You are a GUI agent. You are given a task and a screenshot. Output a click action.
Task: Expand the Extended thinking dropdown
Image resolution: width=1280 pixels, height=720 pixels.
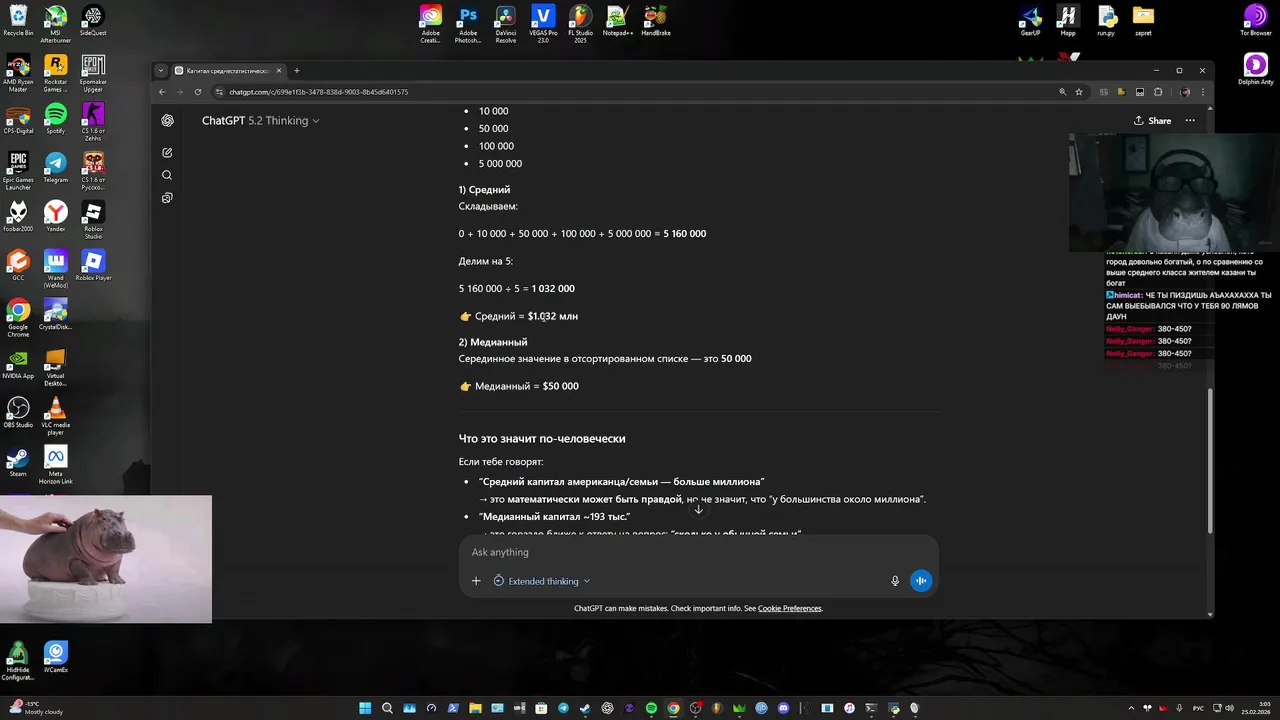pyautogui.click(x=541, y=581)
